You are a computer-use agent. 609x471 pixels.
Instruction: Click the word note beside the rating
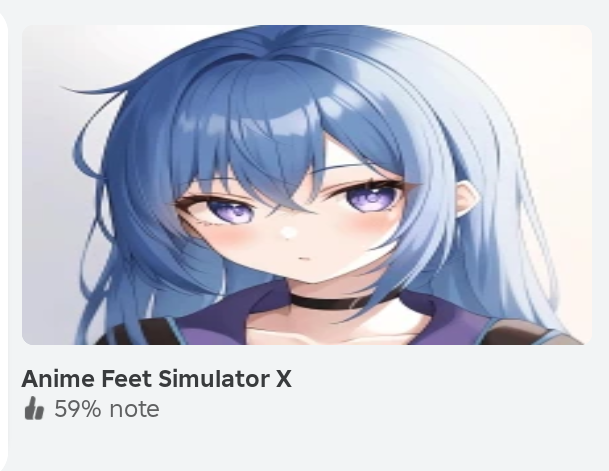coord(134,410)
